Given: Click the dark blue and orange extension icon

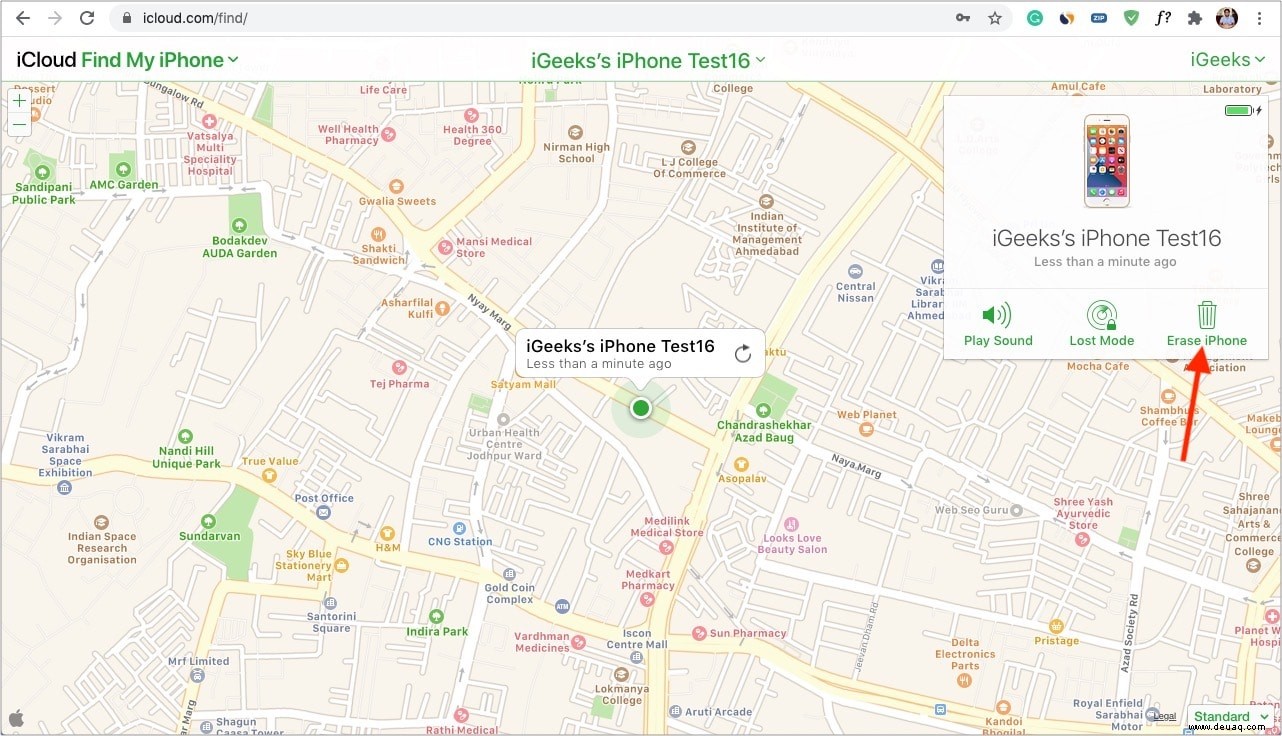Looking at the screenshot, I should pos(1067,18).
